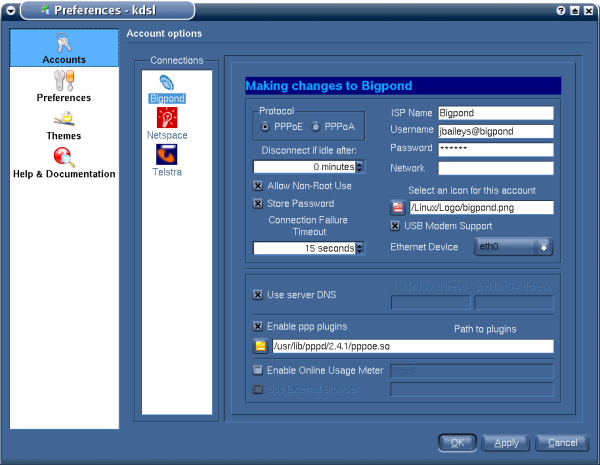Select the Telstra connection icon
600x465 pixels.
[166, 154]
